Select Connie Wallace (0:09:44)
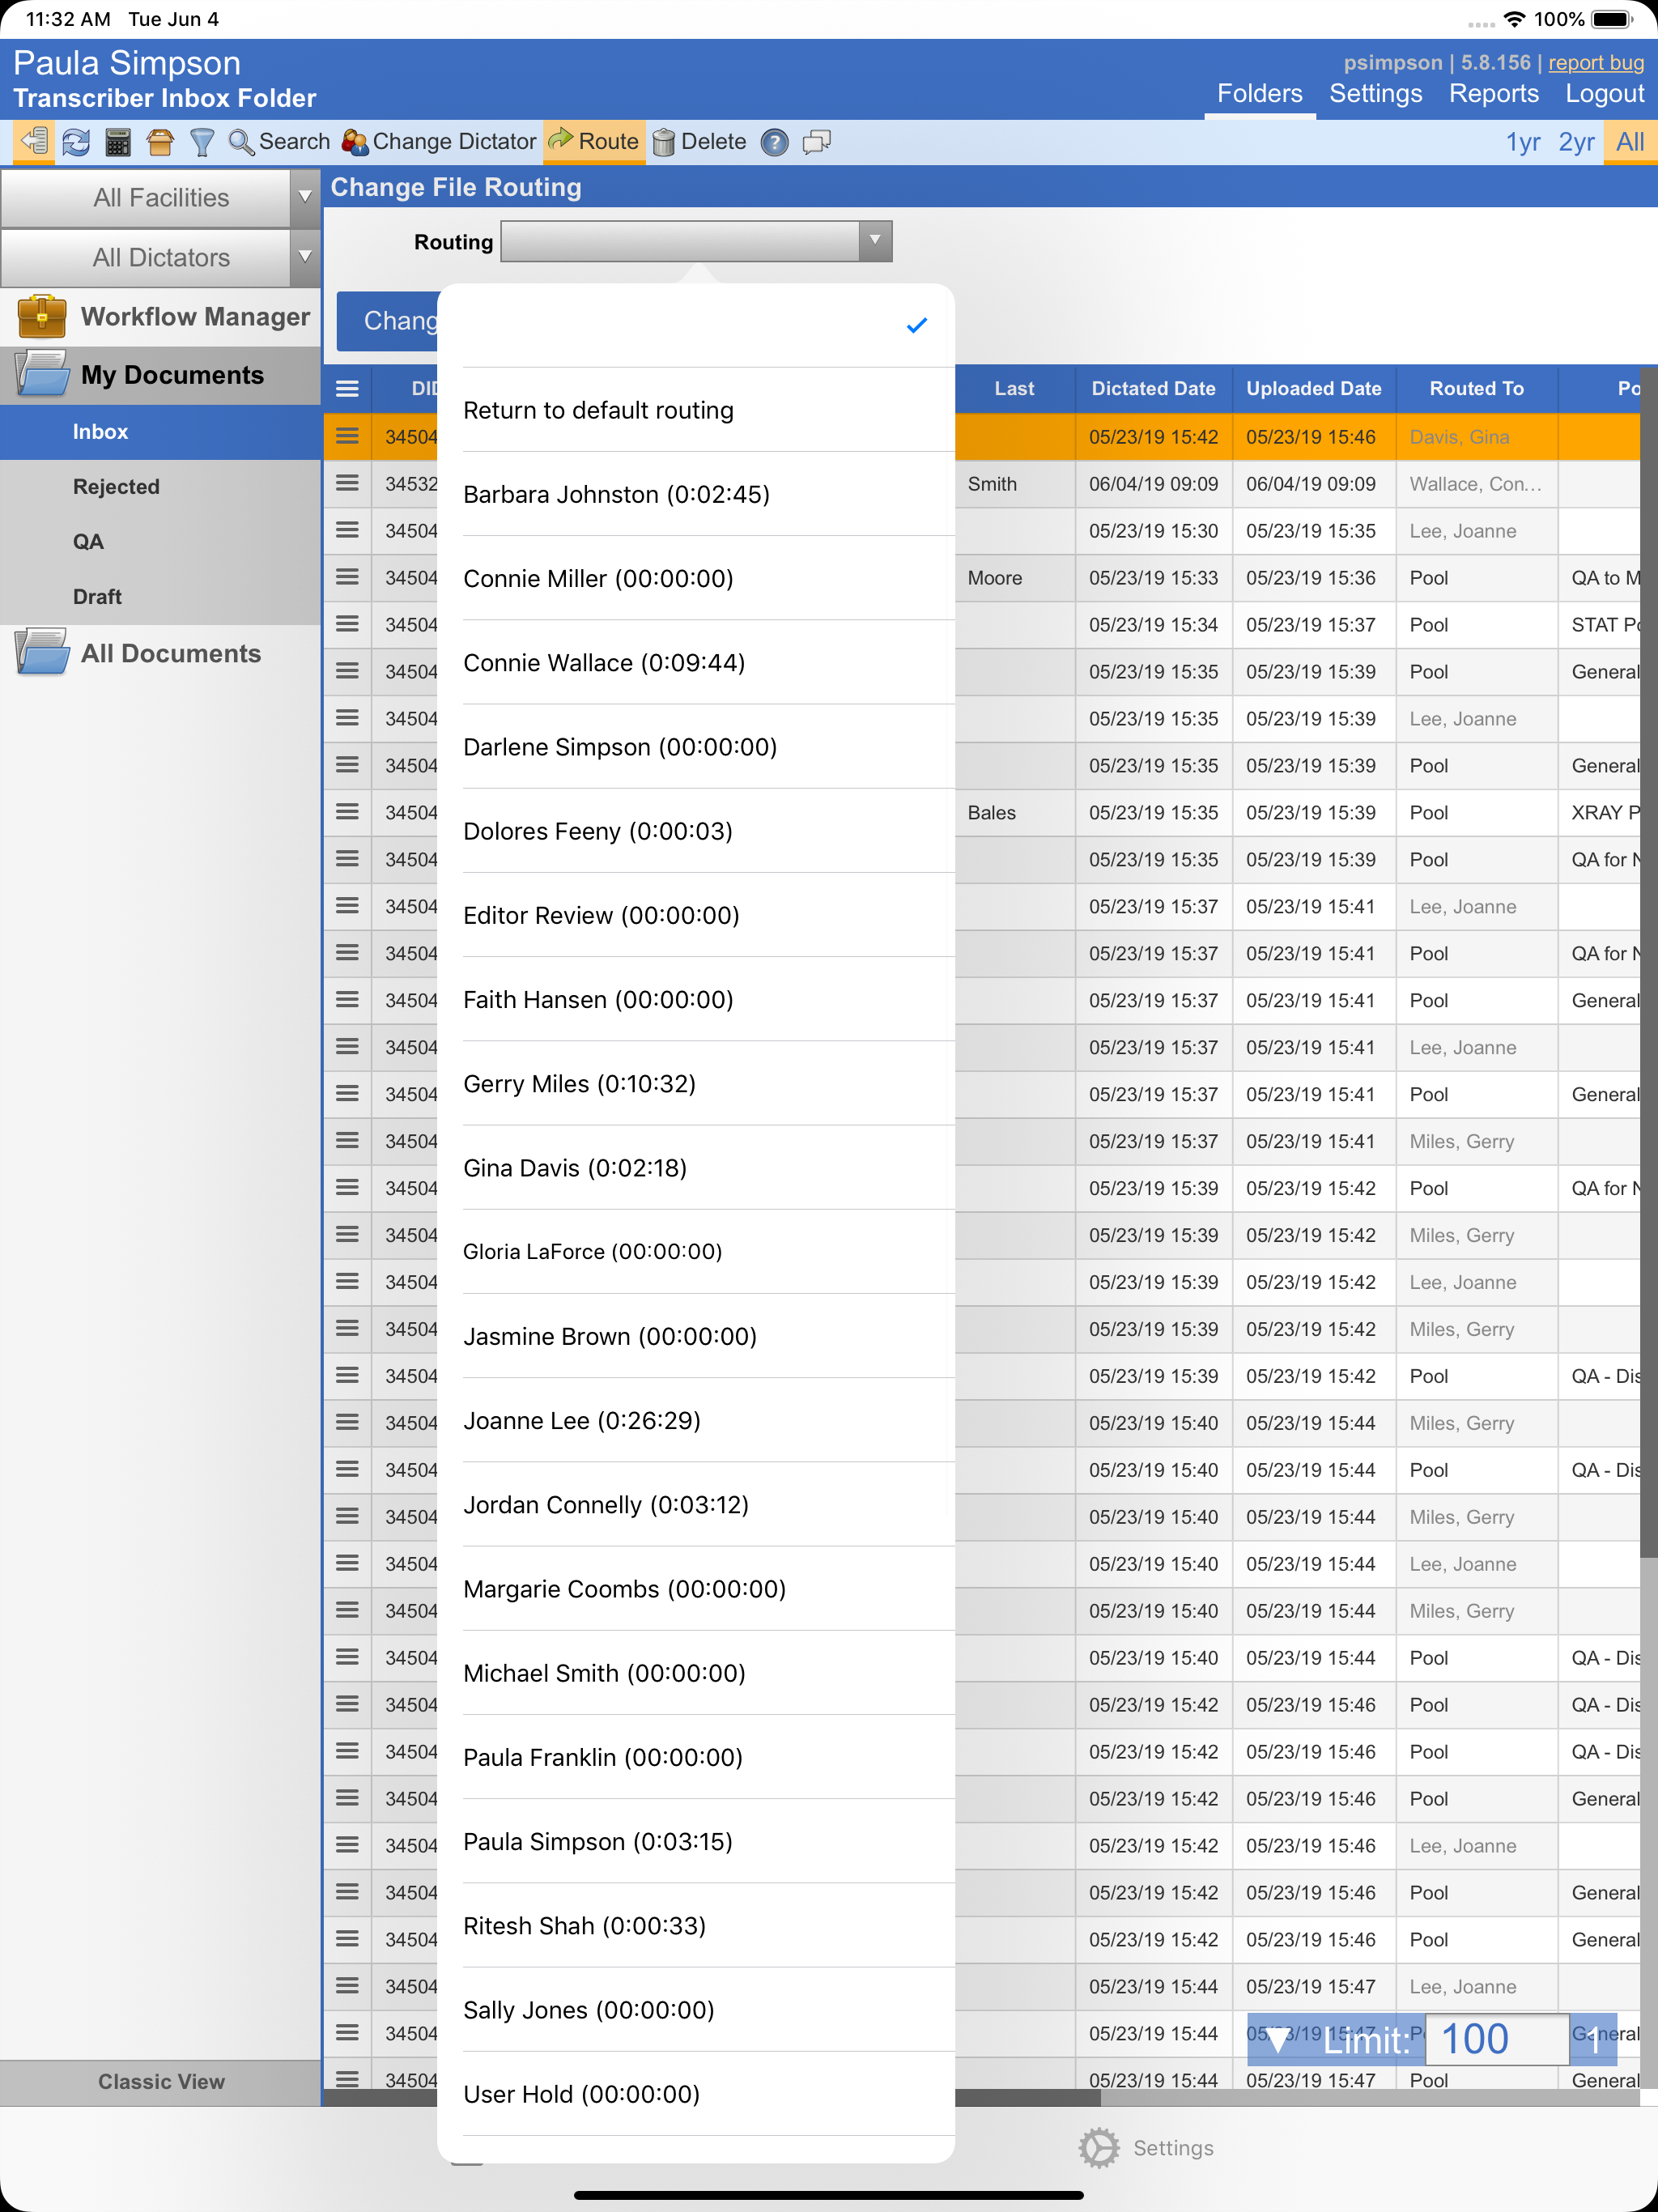 coord(696,663)
